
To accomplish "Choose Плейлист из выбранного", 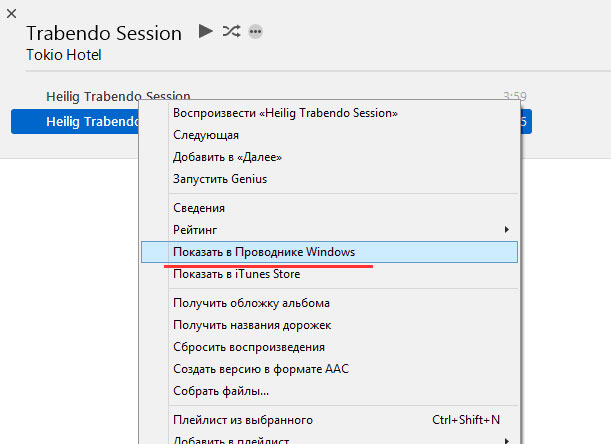I will (x=243, y=420).
